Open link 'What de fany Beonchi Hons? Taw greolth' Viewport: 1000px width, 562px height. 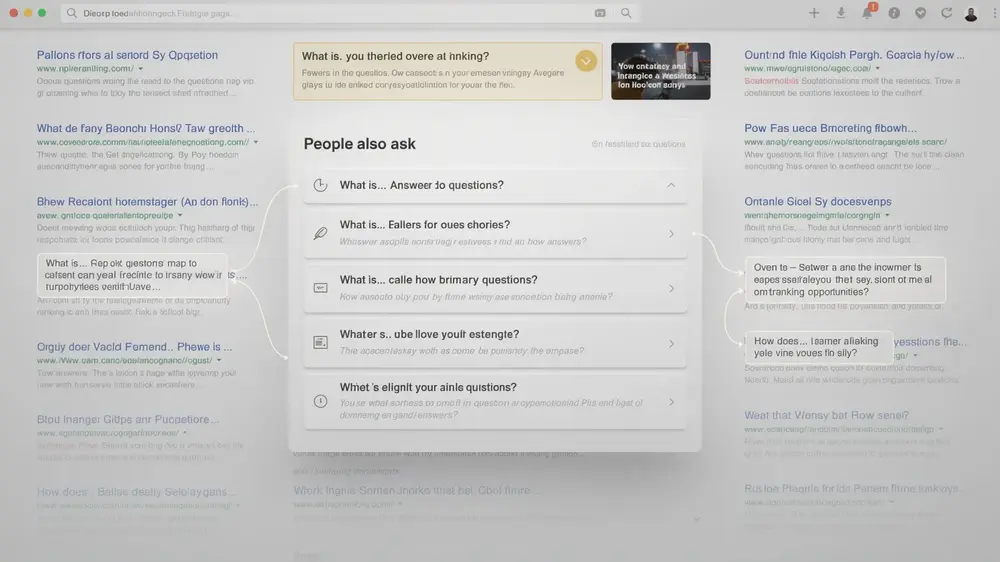pos(145,128)
